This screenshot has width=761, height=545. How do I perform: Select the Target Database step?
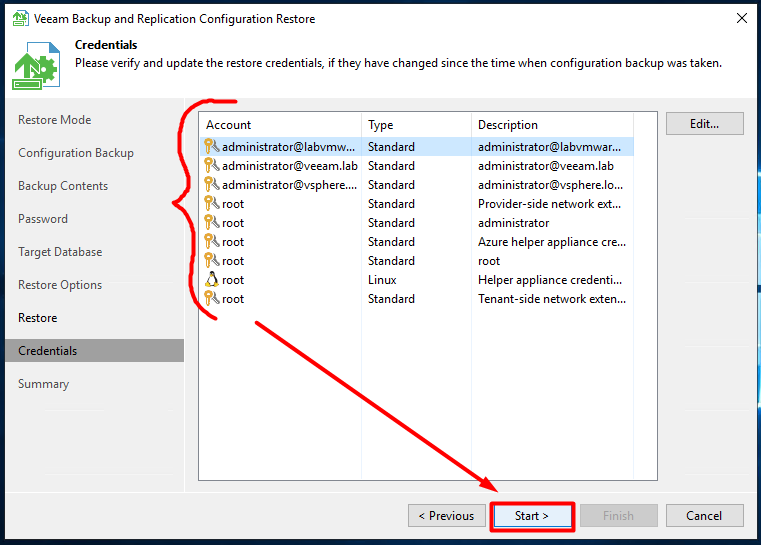click(60, 252)
